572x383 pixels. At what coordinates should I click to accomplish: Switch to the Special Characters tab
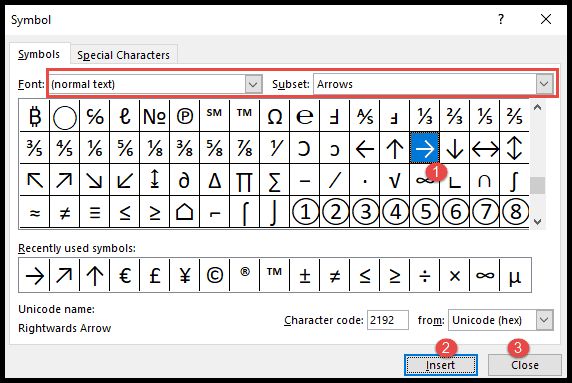pos(124,55)
